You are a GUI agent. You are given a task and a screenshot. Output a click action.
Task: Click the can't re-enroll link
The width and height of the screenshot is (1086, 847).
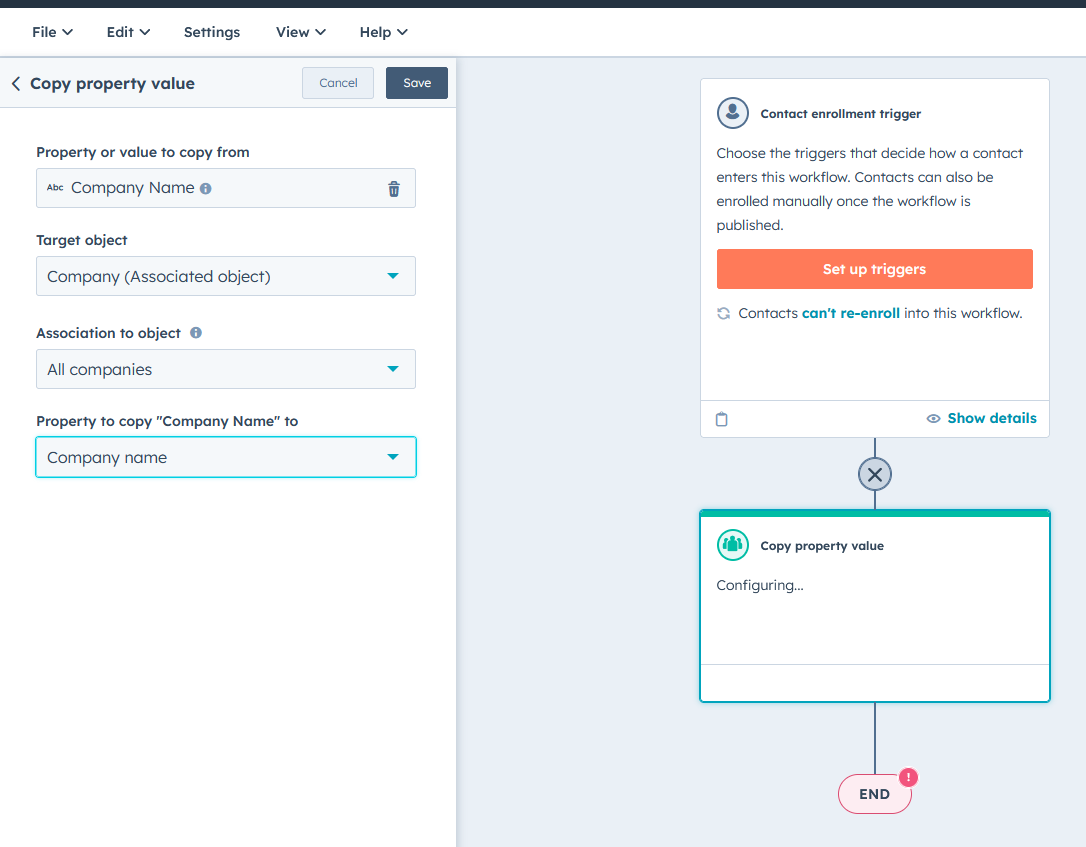pyautogui.click(x=850, y=313)
